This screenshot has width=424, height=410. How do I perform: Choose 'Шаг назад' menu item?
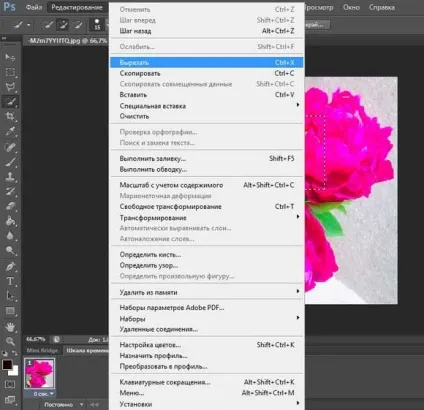[x=207, y=31]
